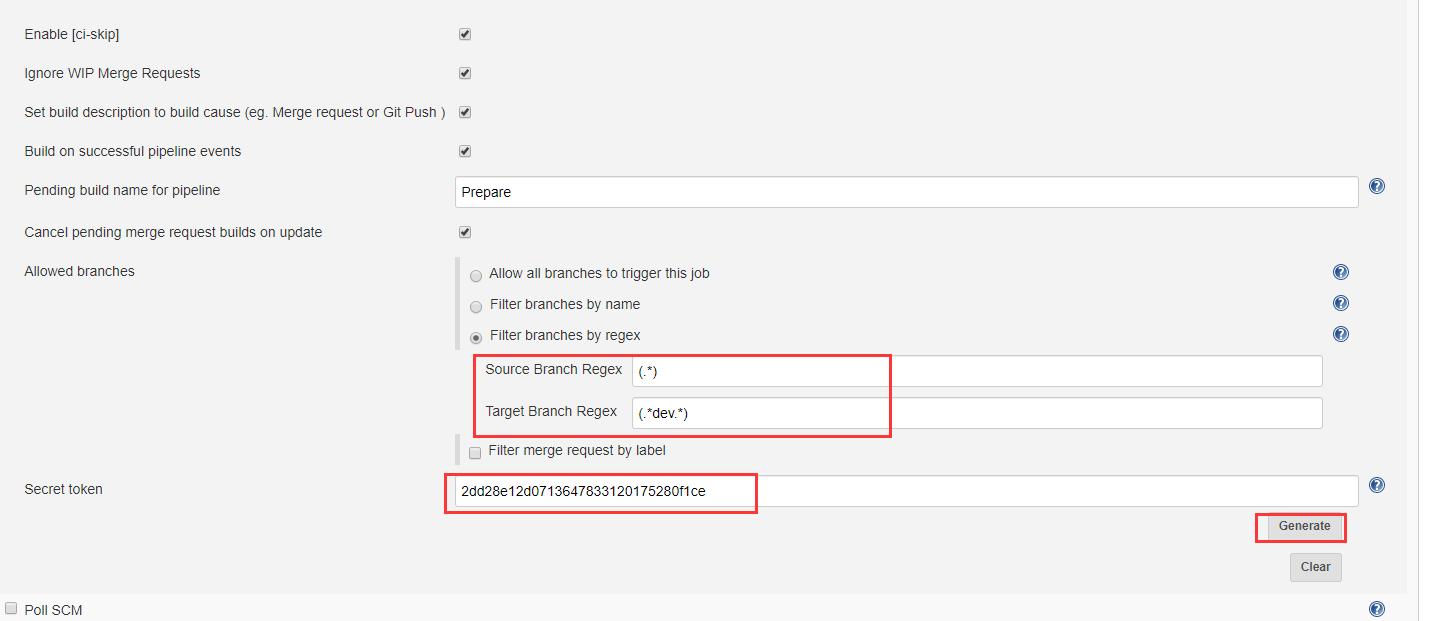Screen dimensions: 1444x621
Task: Select Allow all branches to trigger this job
Action: [x=476, y=276]
